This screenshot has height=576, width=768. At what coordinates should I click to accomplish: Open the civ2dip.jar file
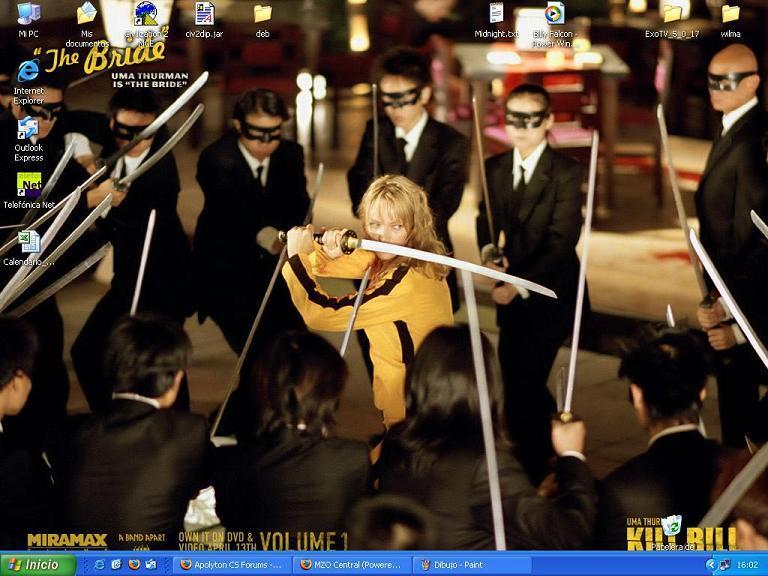point(204,15)
